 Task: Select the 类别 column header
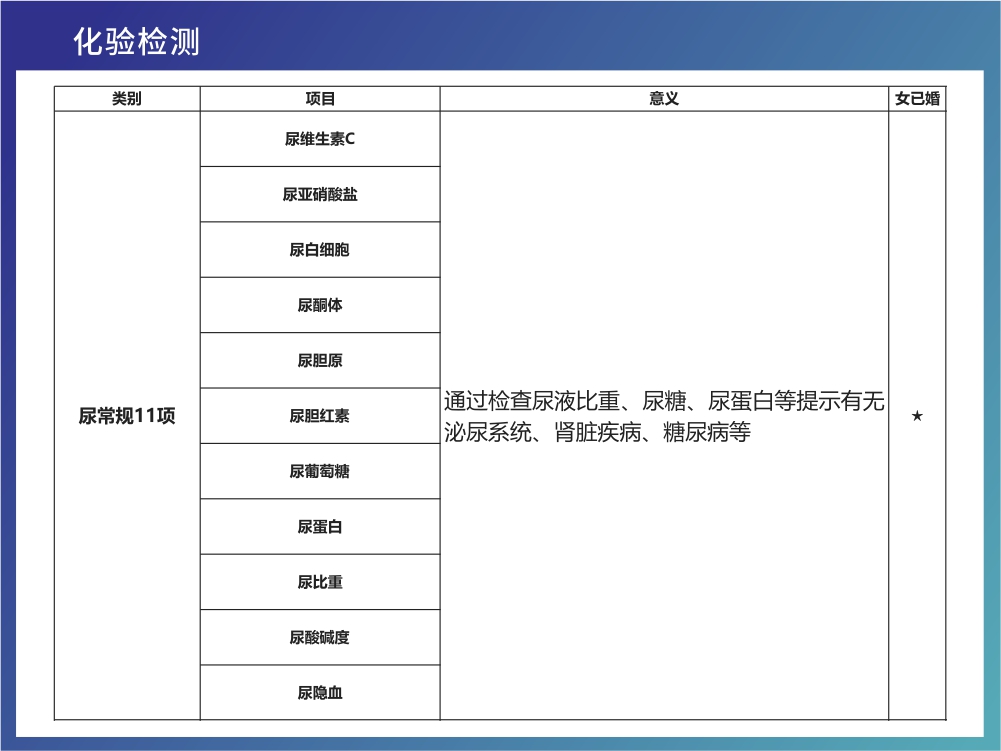[x=127, y=99]
